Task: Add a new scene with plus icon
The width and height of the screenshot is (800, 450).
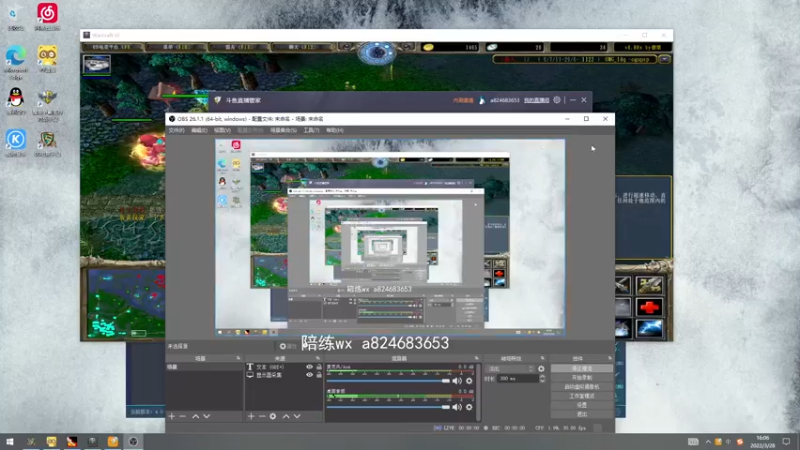Action: (x=172, y=416)
